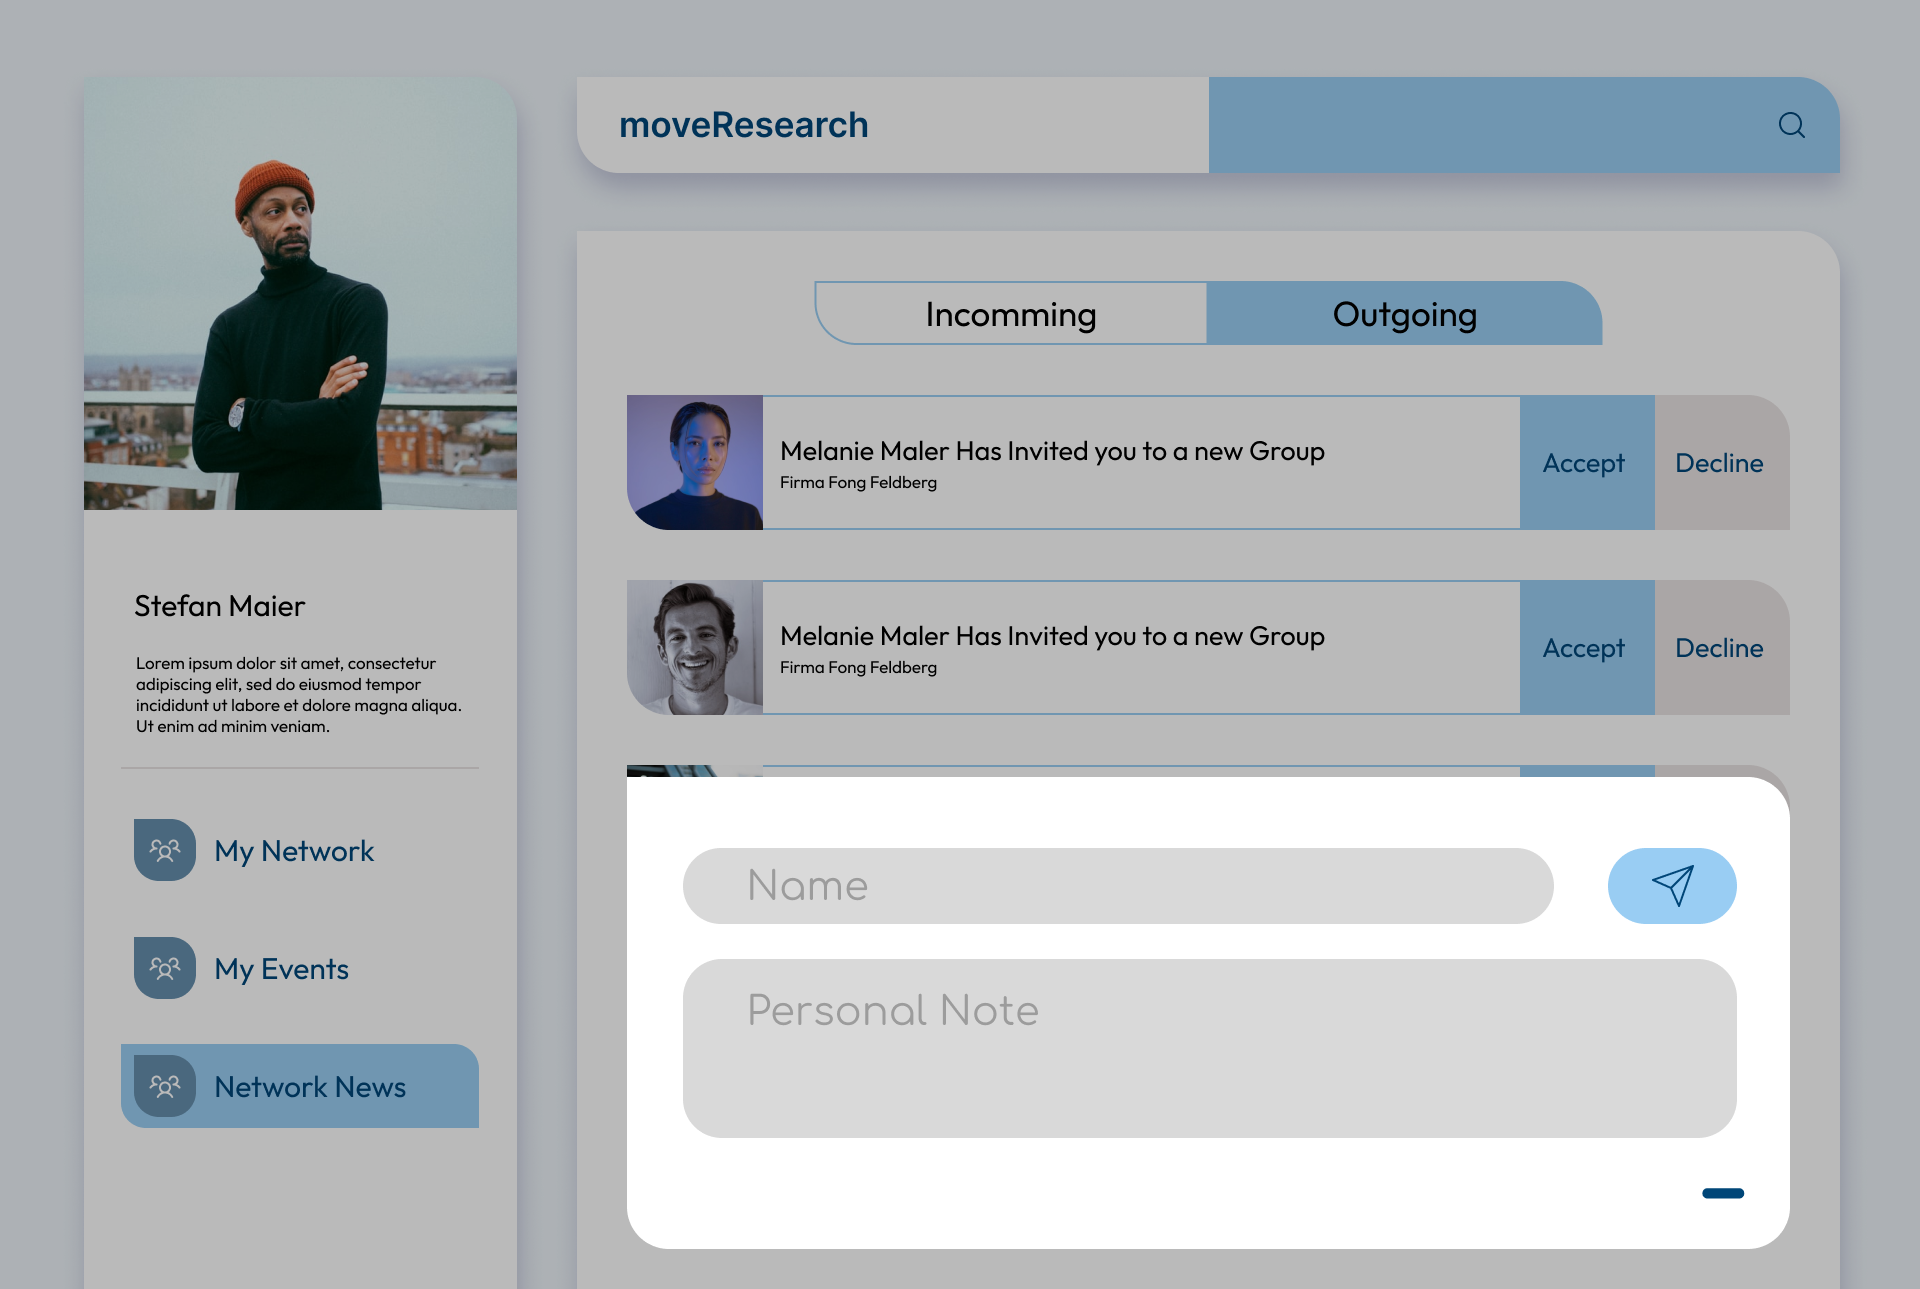Open the My Network menu item
The width and height of the screenshot is (1920, 1289).
294,851
